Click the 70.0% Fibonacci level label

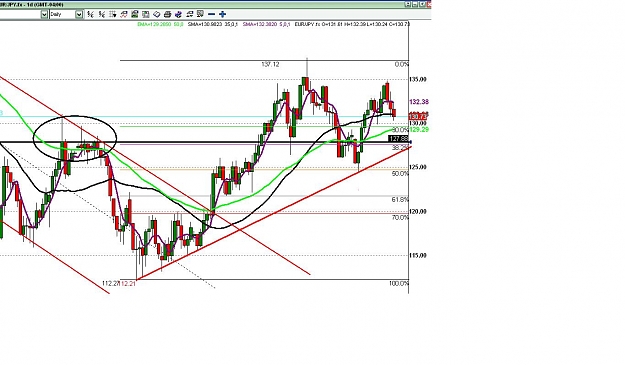point(400,218)
